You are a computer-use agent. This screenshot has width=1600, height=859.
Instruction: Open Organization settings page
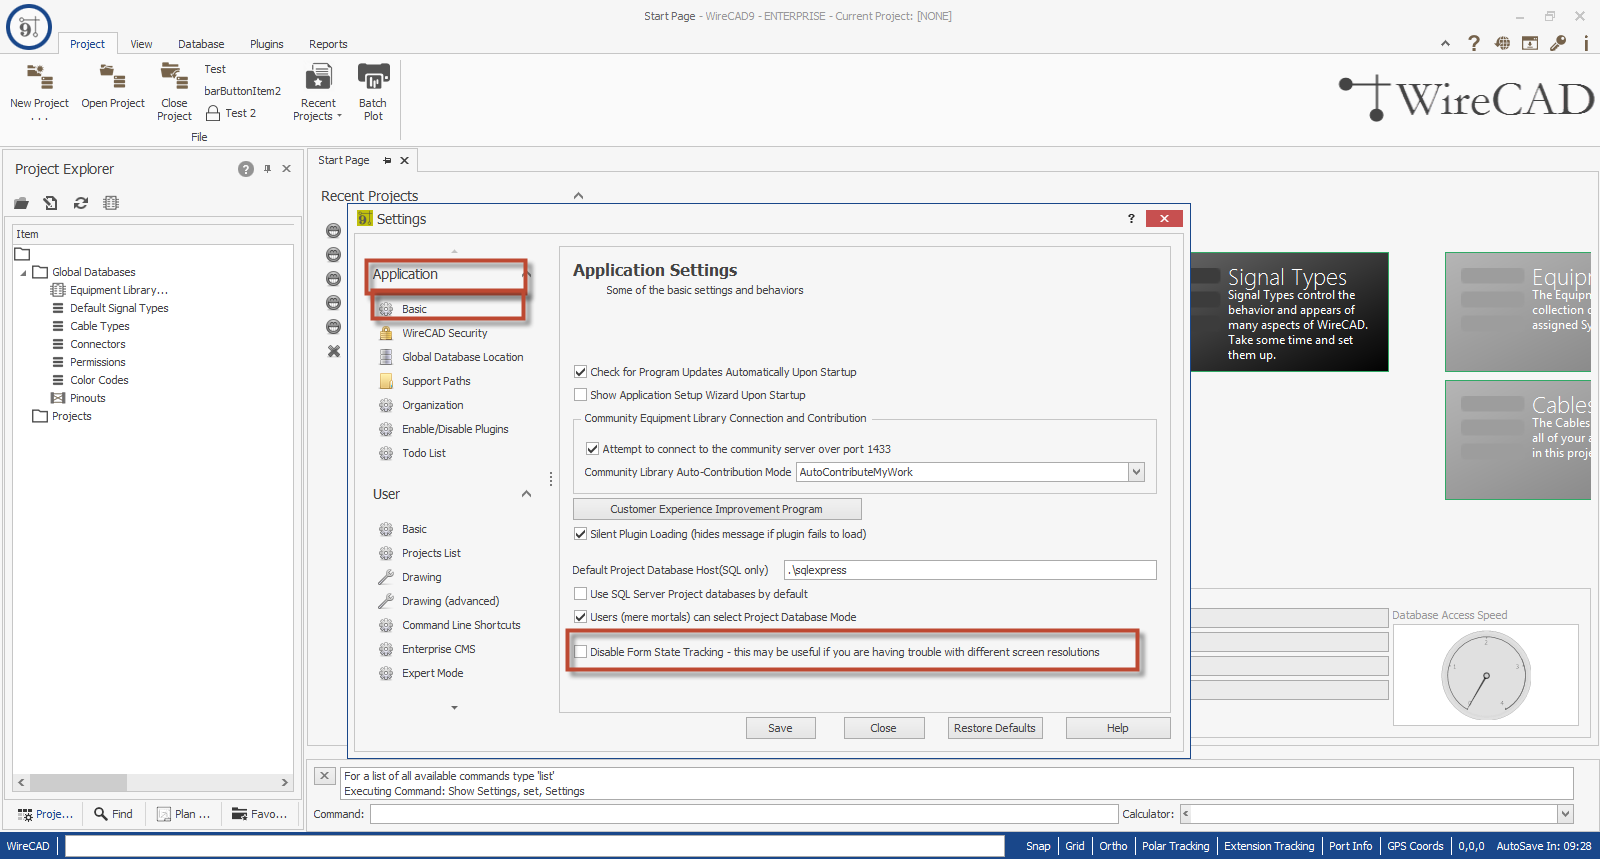pyautogui.click(x=432, y=405)
